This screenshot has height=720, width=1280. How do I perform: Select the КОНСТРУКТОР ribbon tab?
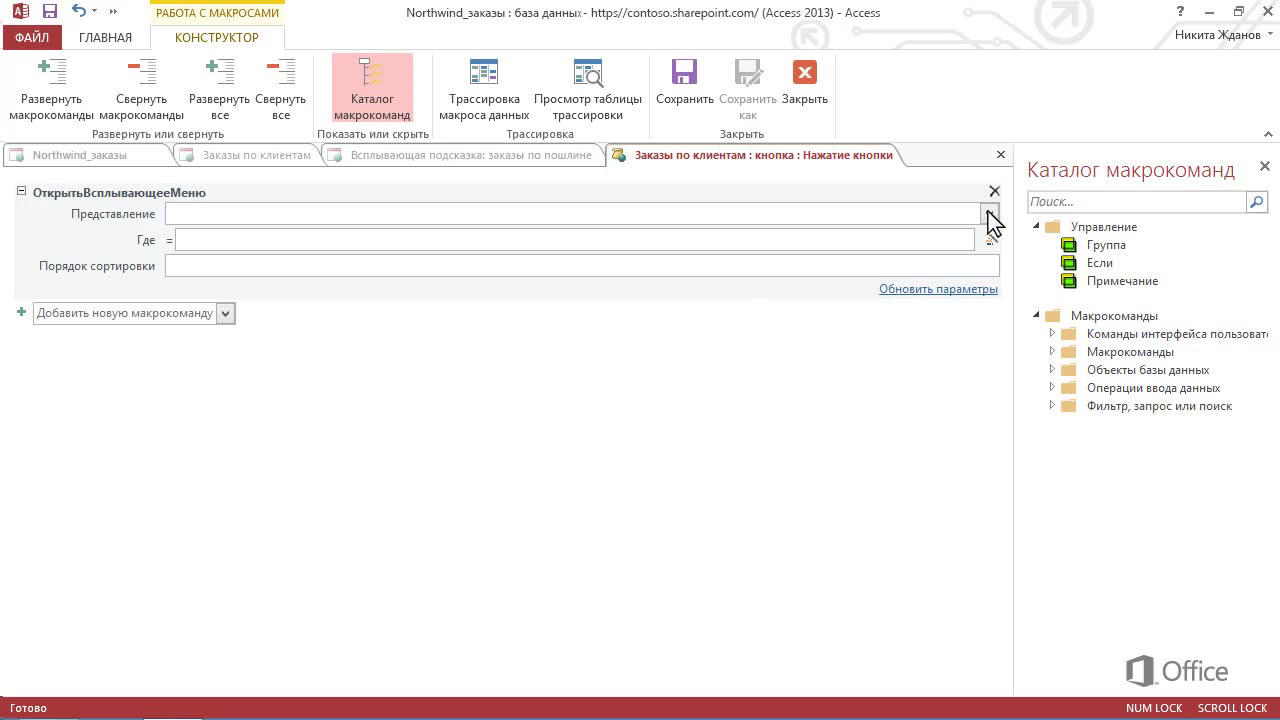(x=217, y=37)
